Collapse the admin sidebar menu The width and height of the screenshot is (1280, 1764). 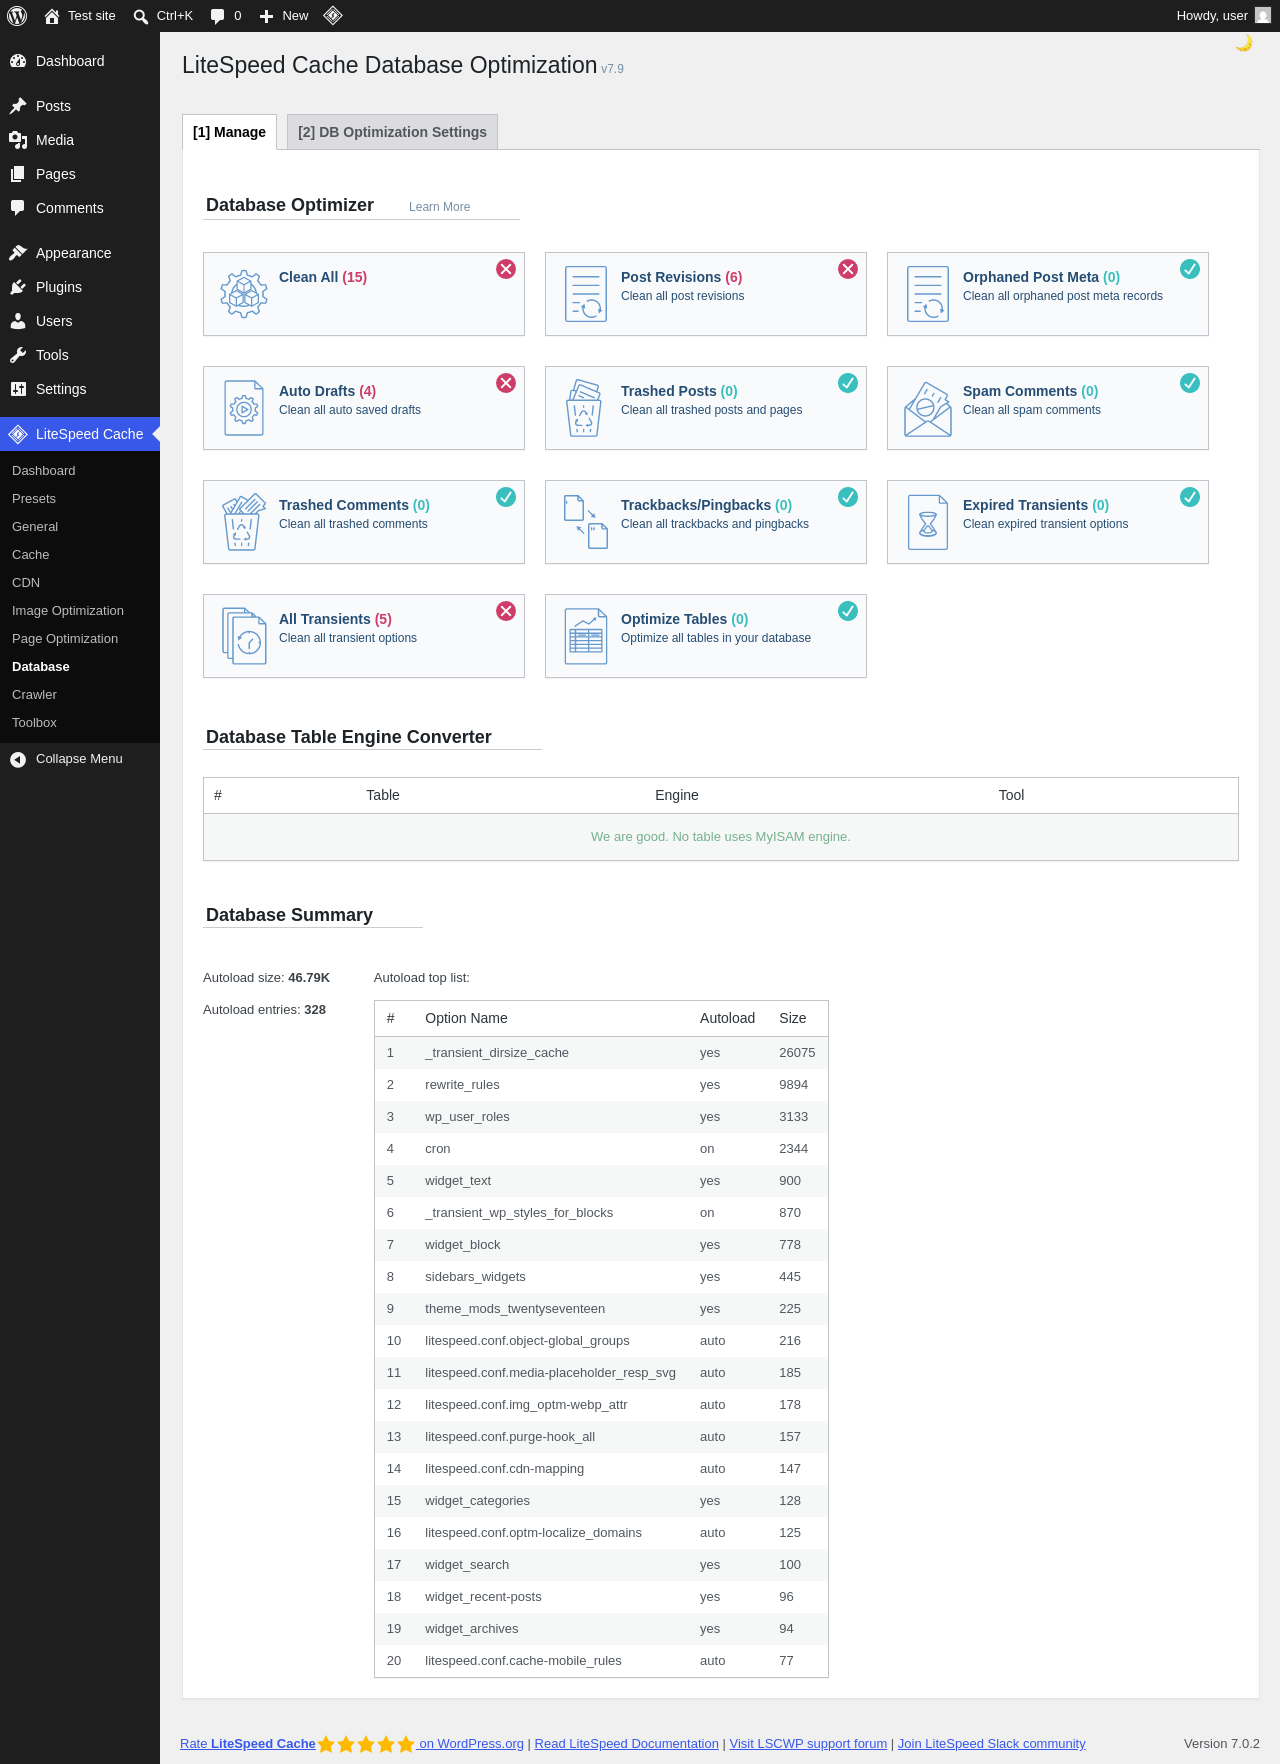80,759
